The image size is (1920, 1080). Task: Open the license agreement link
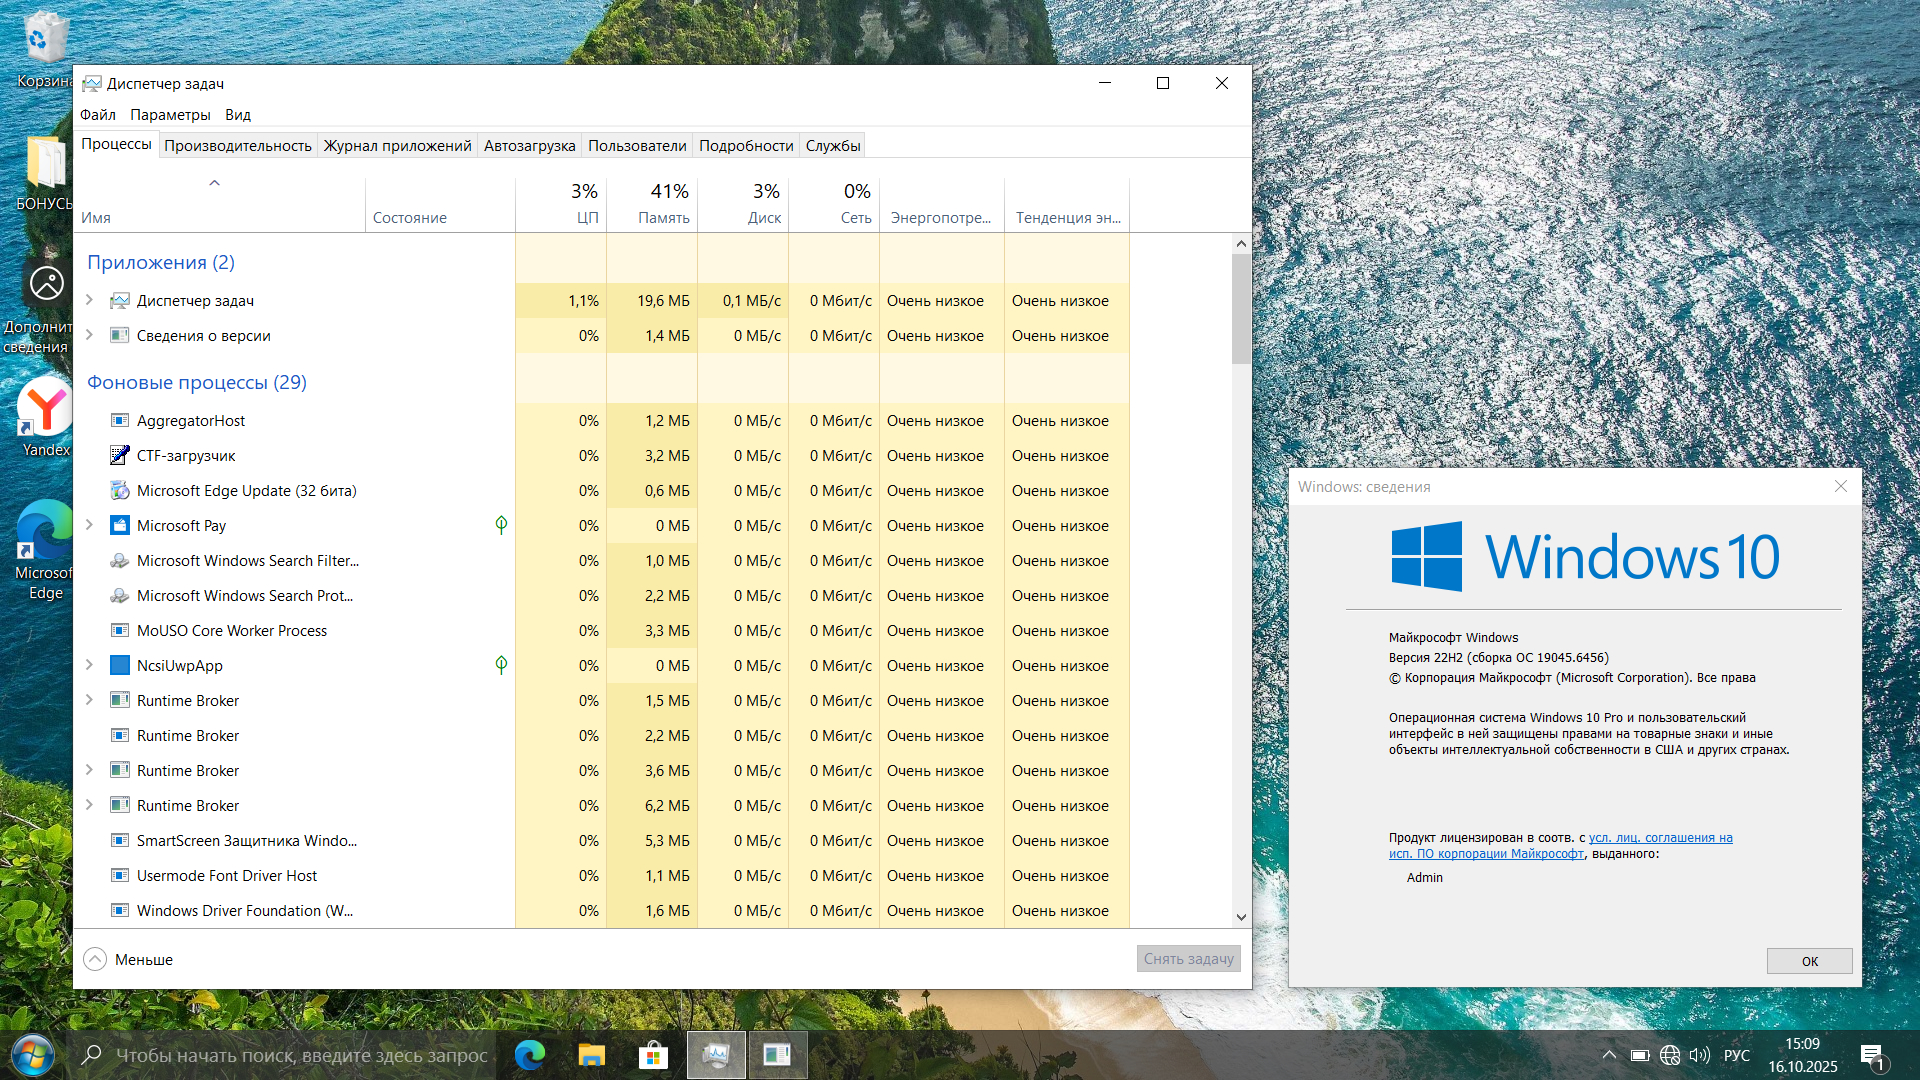coord(1660,838)
